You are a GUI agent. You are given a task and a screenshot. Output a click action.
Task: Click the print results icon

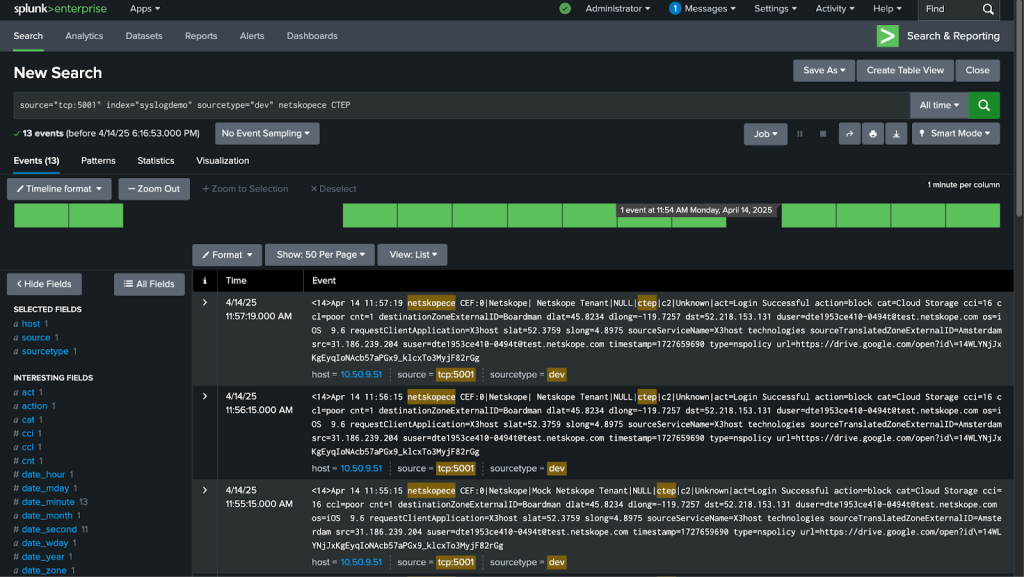pyautogui.click(x=872, y=134)
